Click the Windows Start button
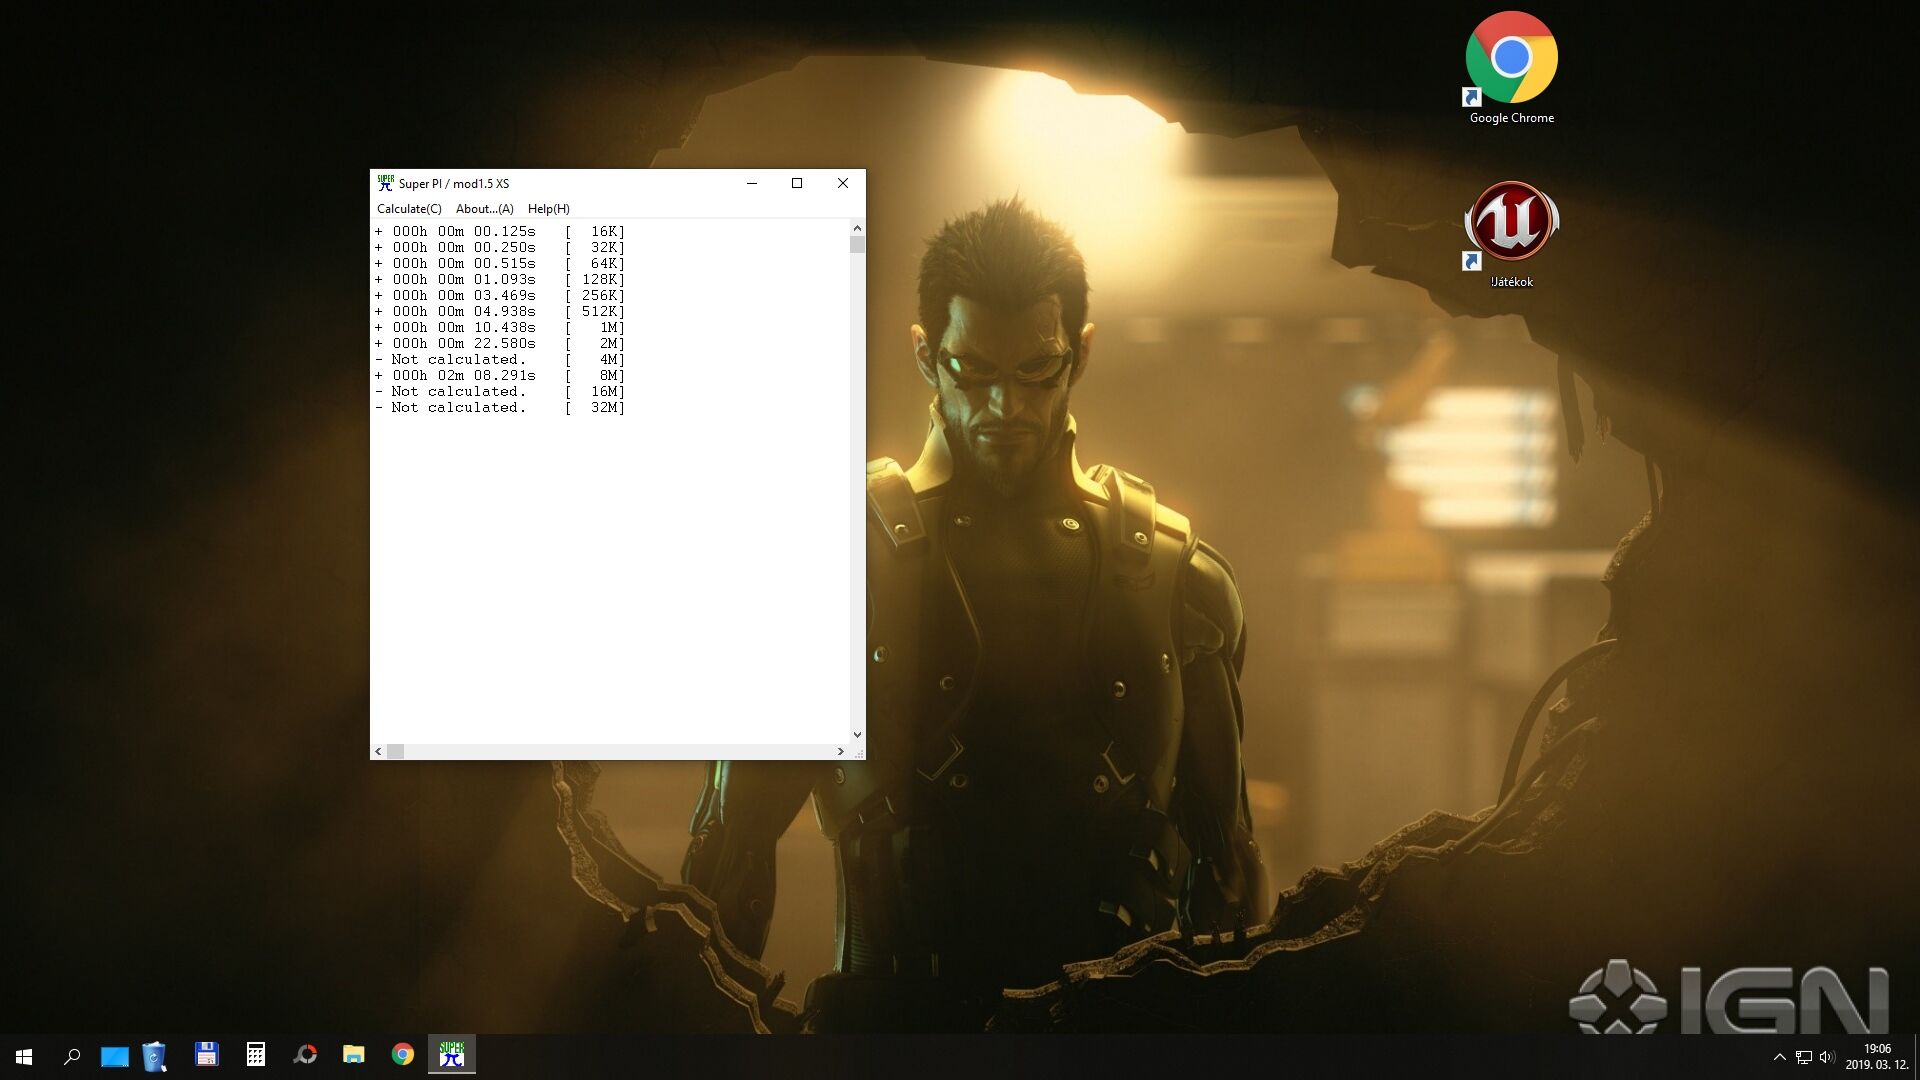 coord(24,1056)
